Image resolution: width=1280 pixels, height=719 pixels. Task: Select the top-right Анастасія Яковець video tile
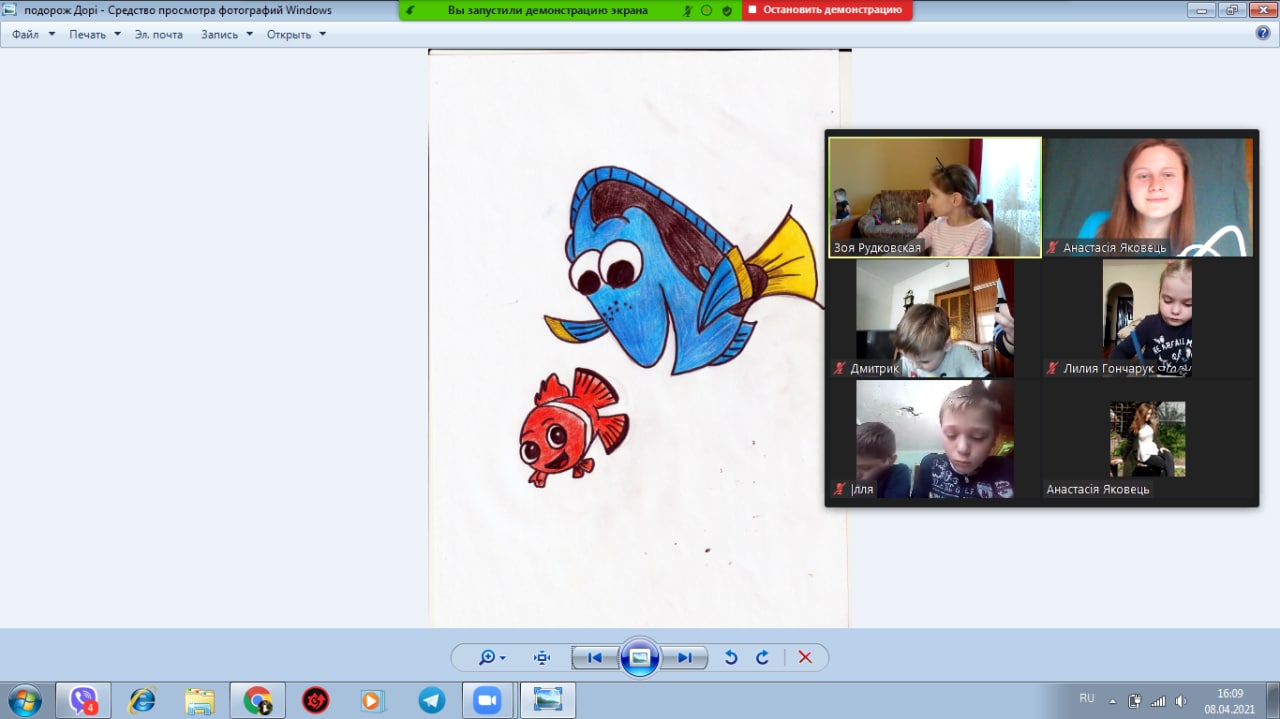click(x=1148, y=197)
